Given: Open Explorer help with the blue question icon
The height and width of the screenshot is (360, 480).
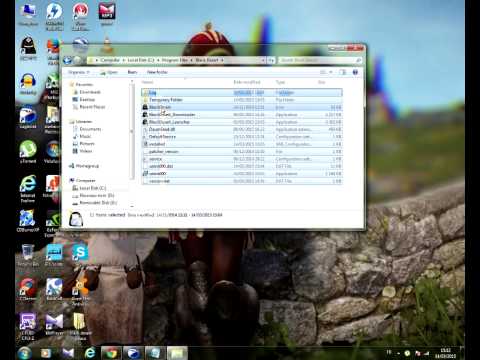Looking at the screenshot, I should coord(355,72).
